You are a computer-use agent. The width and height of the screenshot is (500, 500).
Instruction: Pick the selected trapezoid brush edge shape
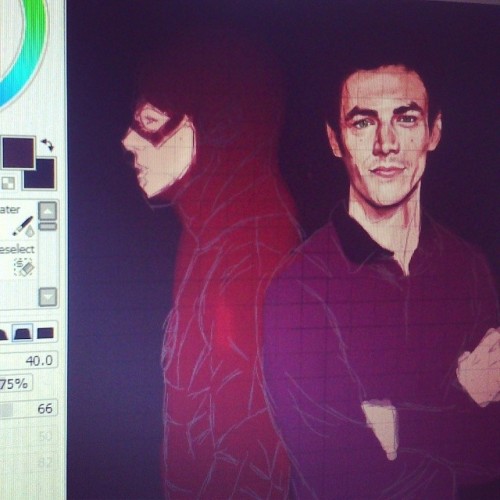(x=23, y=333)
